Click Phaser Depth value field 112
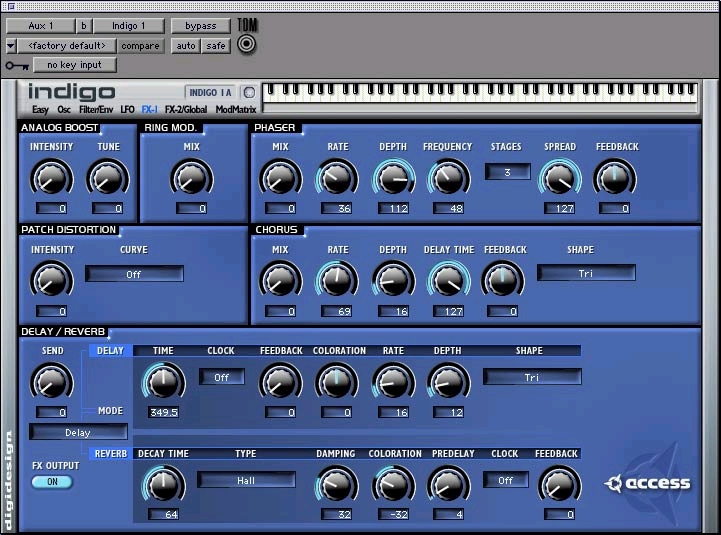The height and width of the screenshot is (535, 721). pos(394,208)
